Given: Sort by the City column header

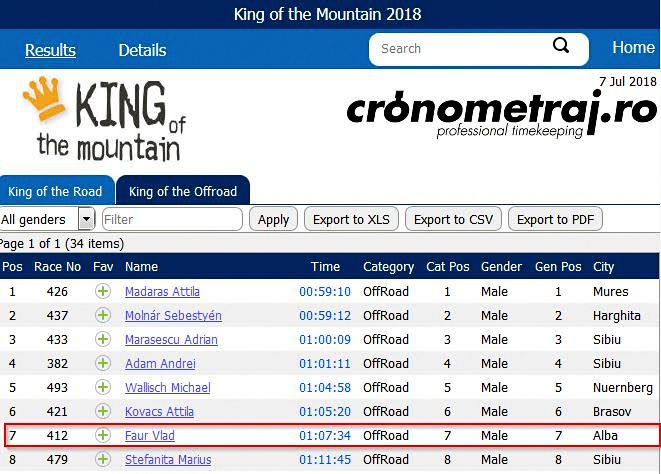Looking at the screenshot, I should [x=603, y=267].
